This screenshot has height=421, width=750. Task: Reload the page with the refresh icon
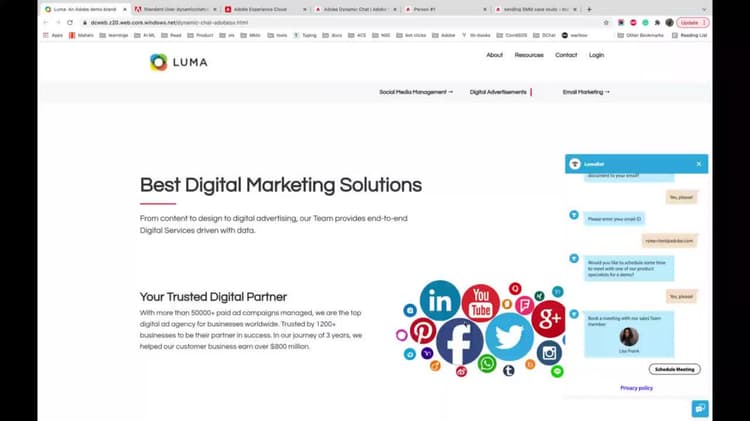coord(70,22)
